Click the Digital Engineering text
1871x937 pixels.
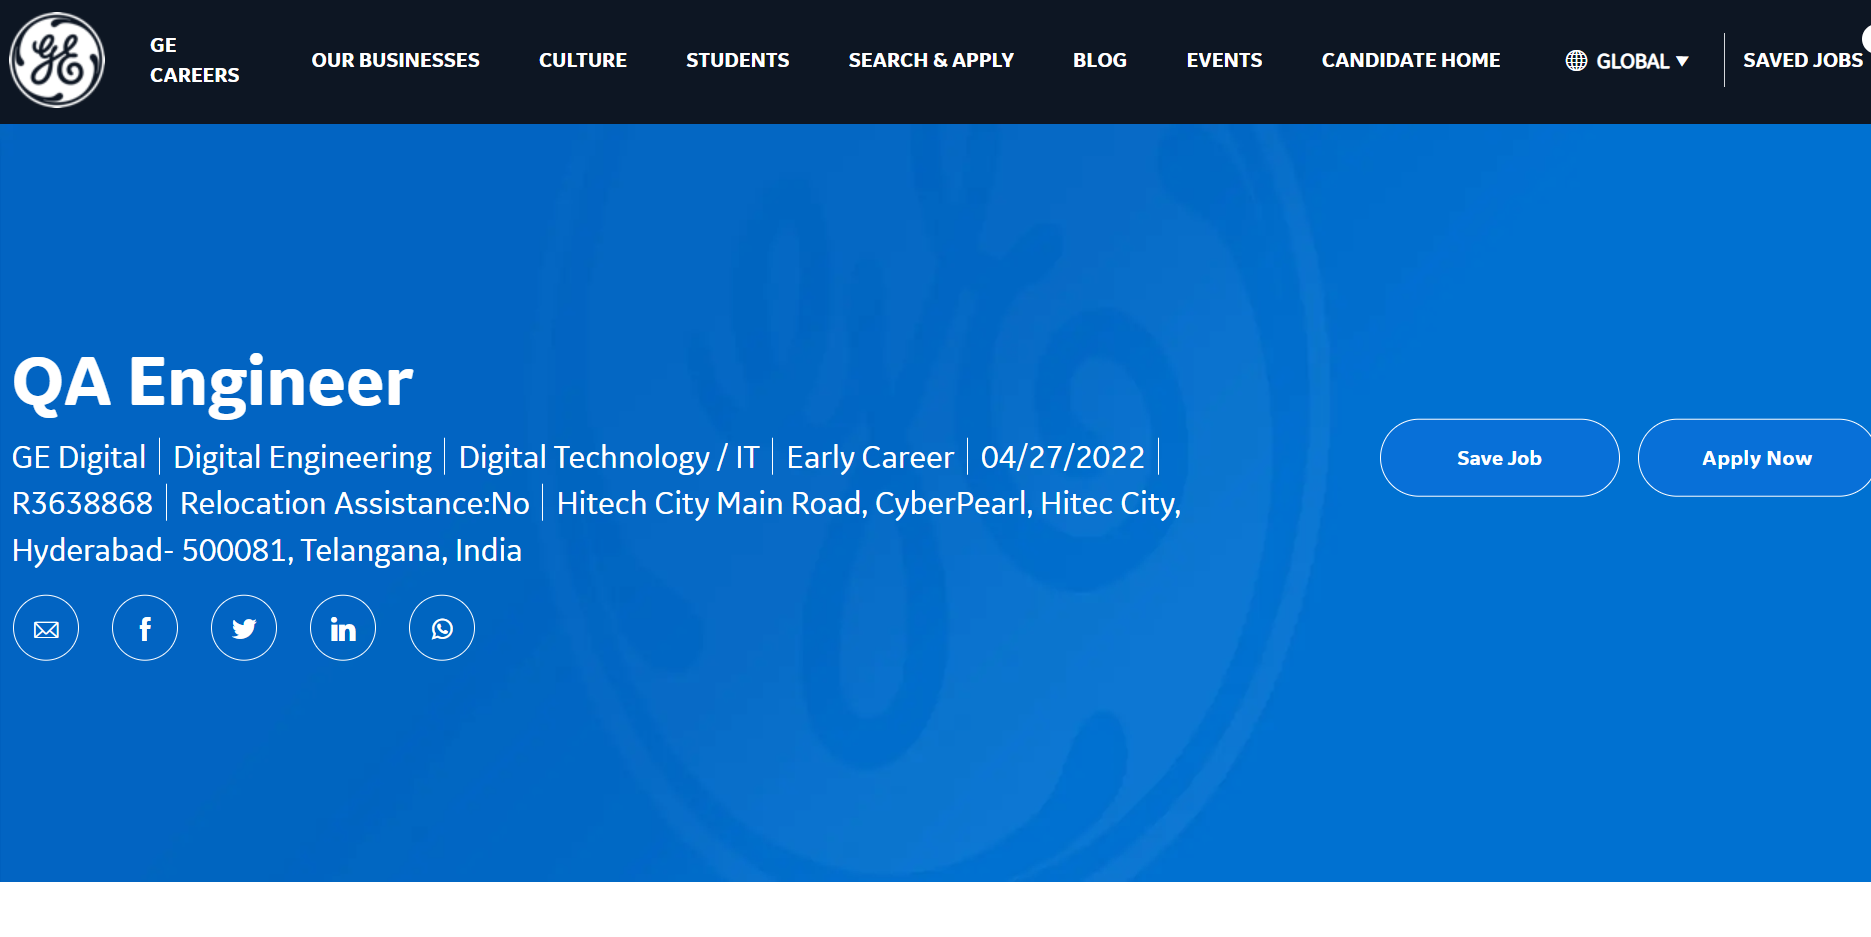pos(302,457)
